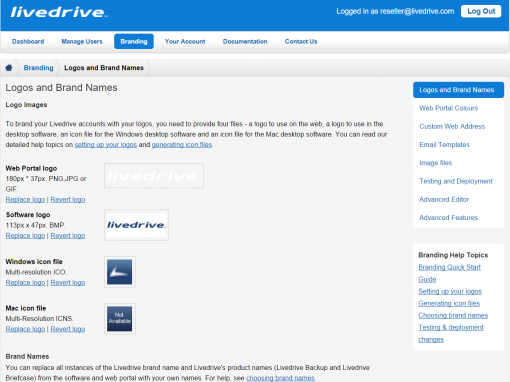
Task: Replace the Windows icon file
Action: pos(25,283)
